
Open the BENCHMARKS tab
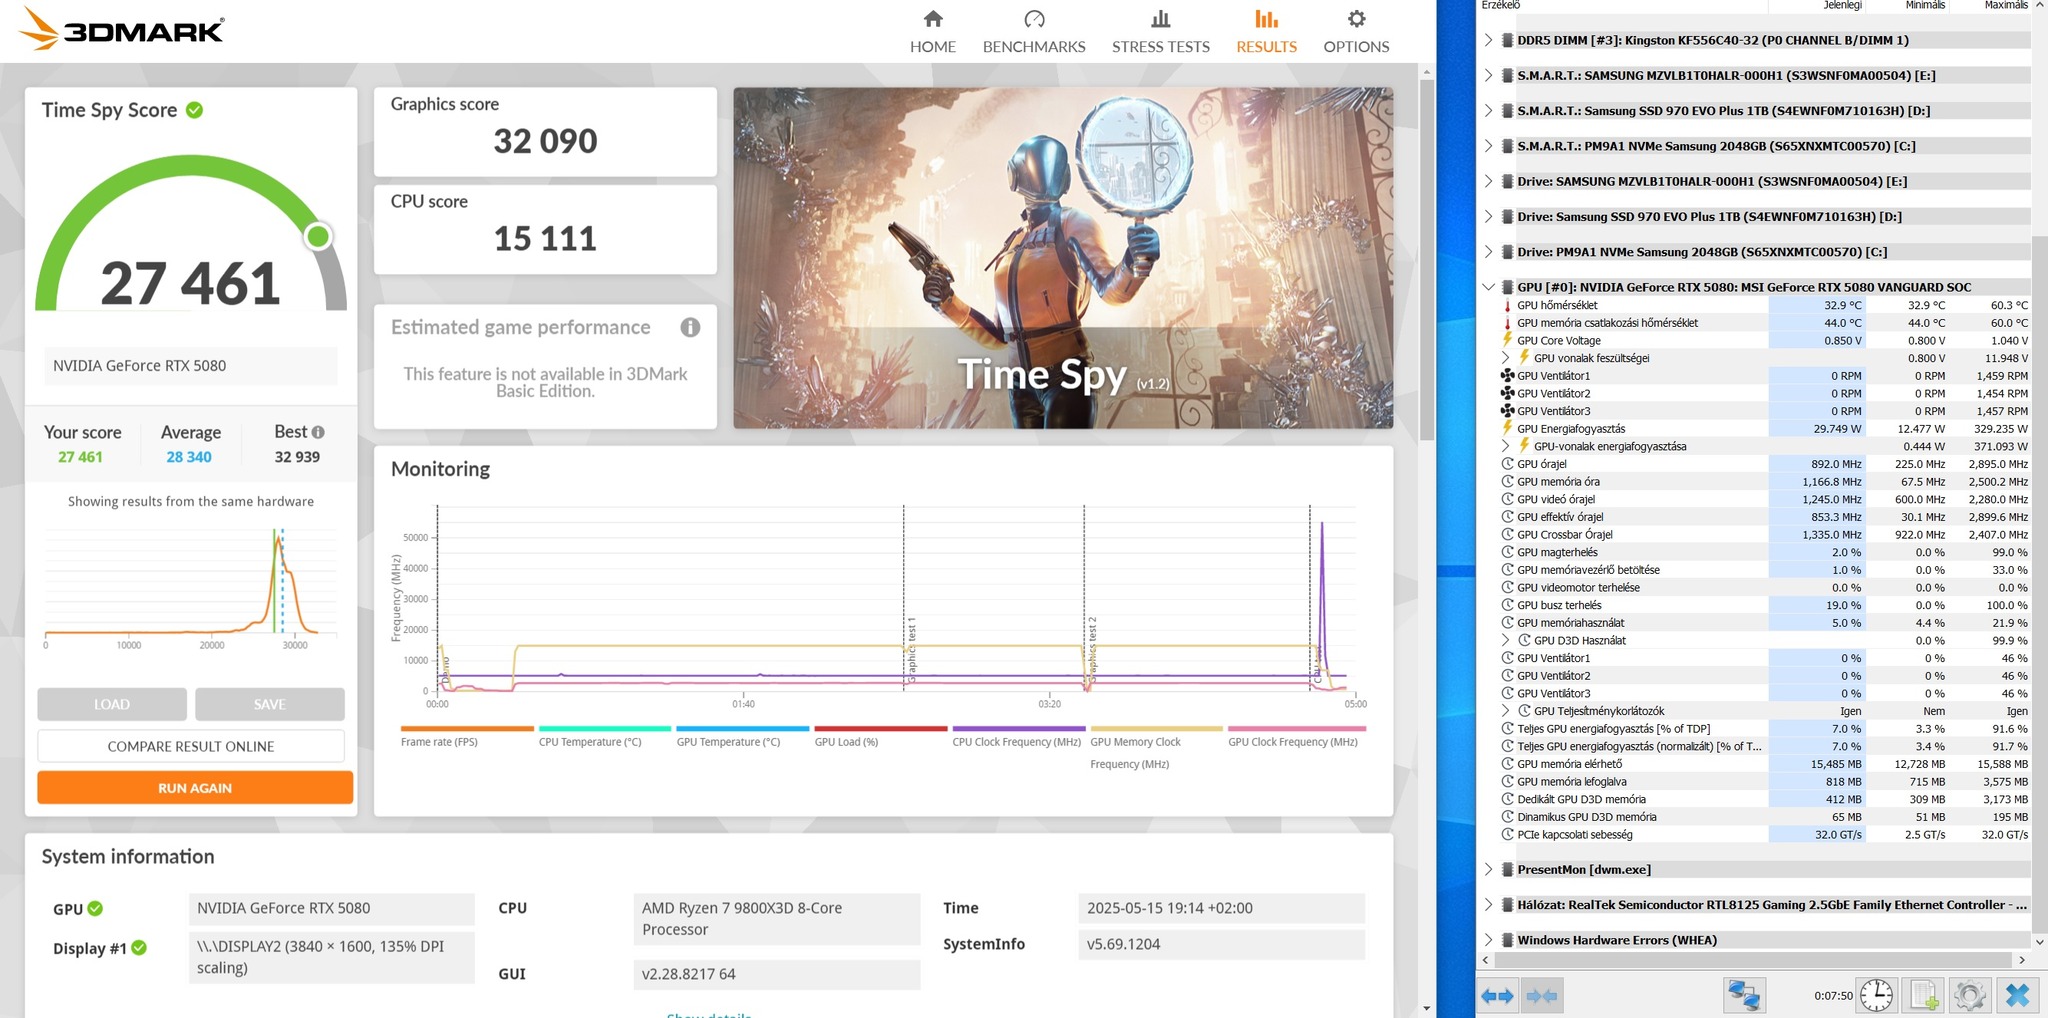[x=1034, y=31]
